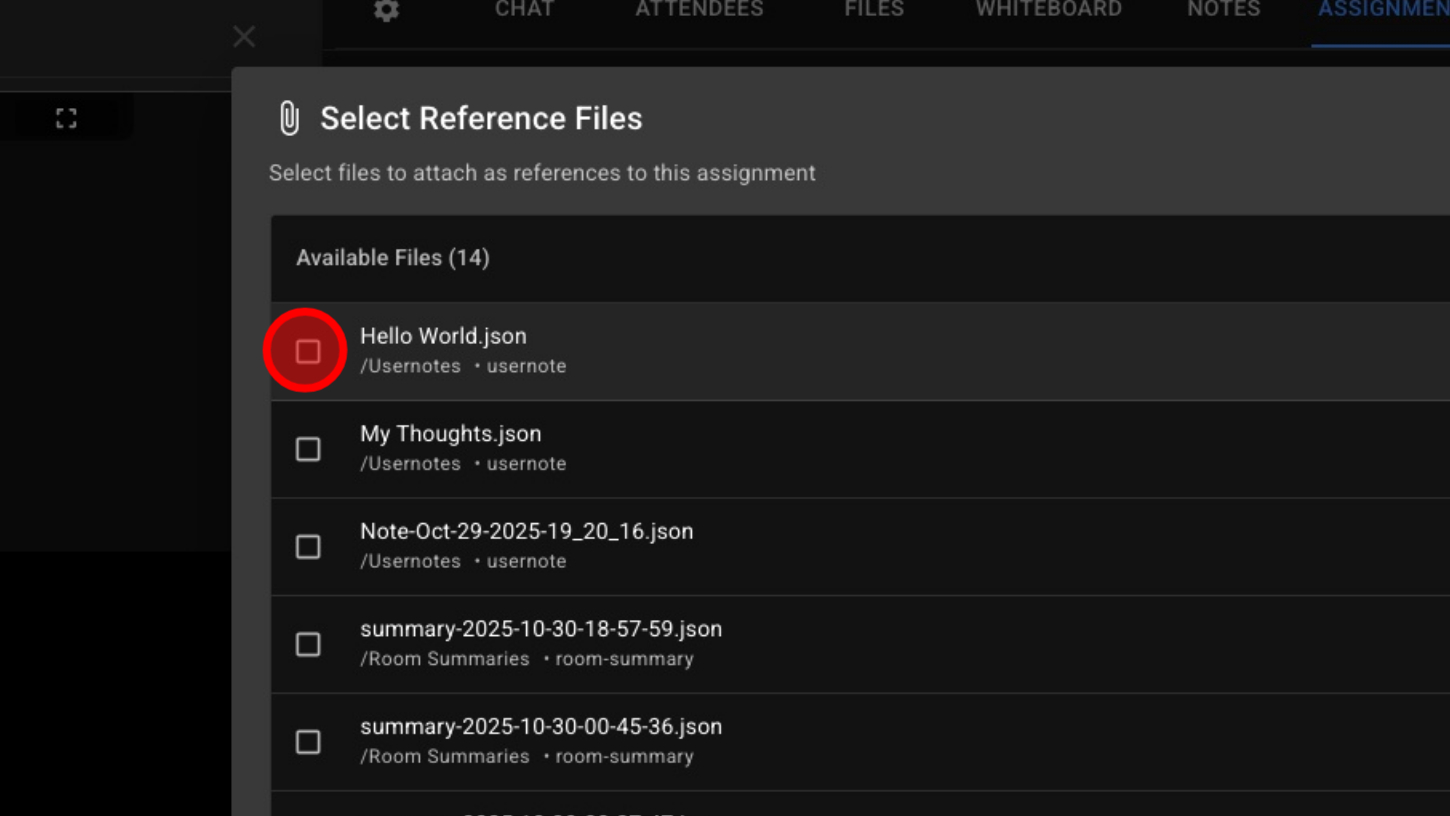Select checkbox for summary-2025-10-30-00-45-36.json

(x=308, y=742)
